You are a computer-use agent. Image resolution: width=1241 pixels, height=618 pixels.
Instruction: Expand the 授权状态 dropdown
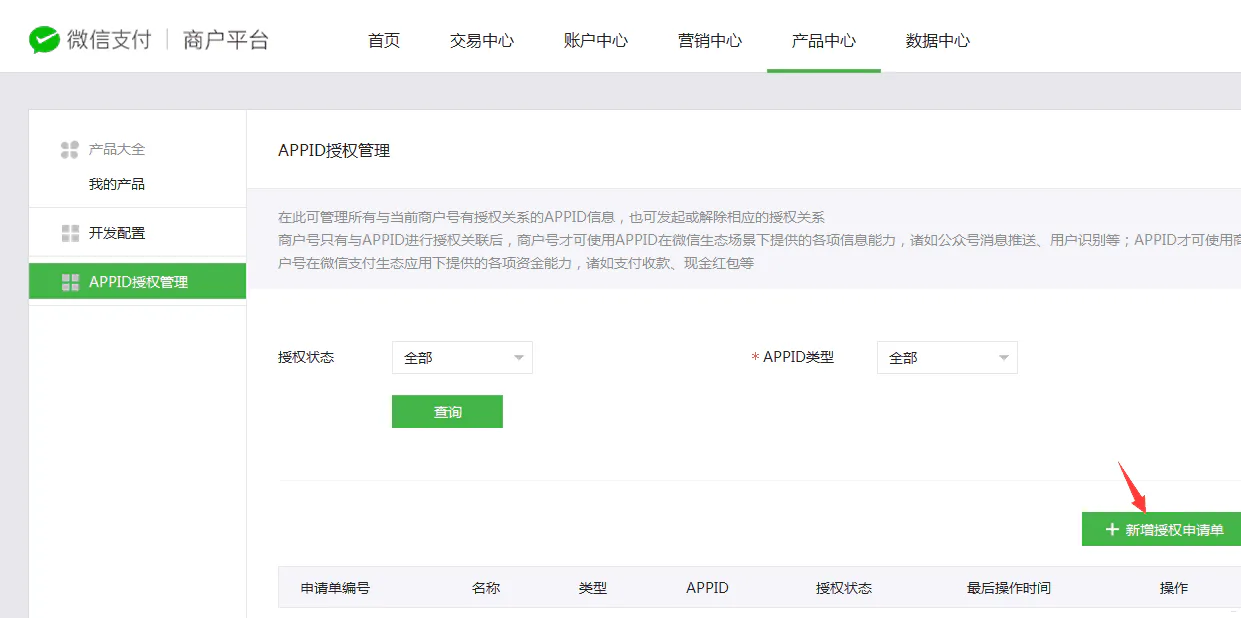[x=462, y=357]
